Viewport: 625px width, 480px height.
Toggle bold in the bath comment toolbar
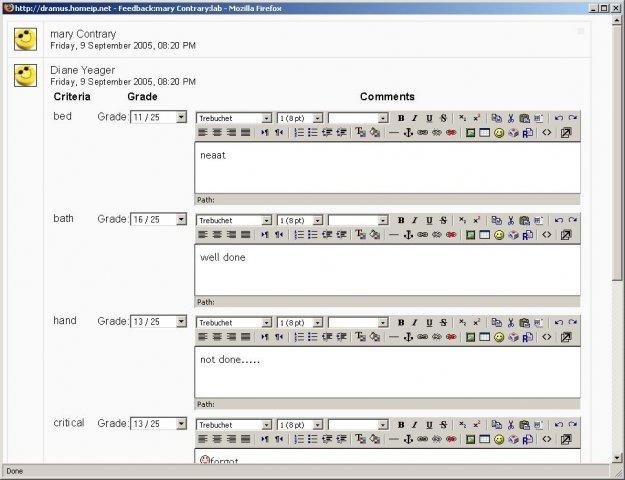pos(401,220)
